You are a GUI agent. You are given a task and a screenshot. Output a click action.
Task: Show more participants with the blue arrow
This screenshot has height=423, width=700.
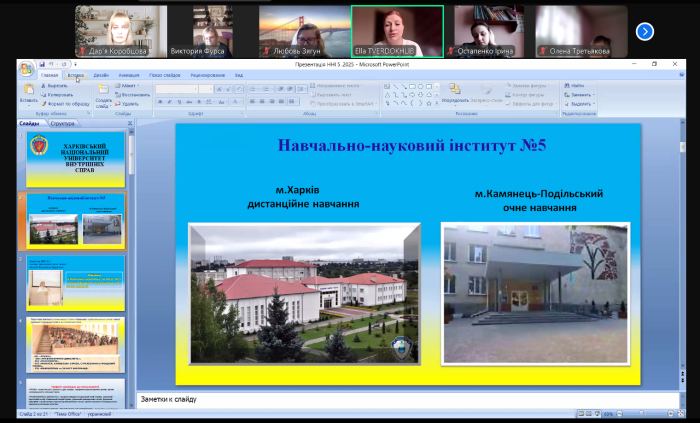645,32
